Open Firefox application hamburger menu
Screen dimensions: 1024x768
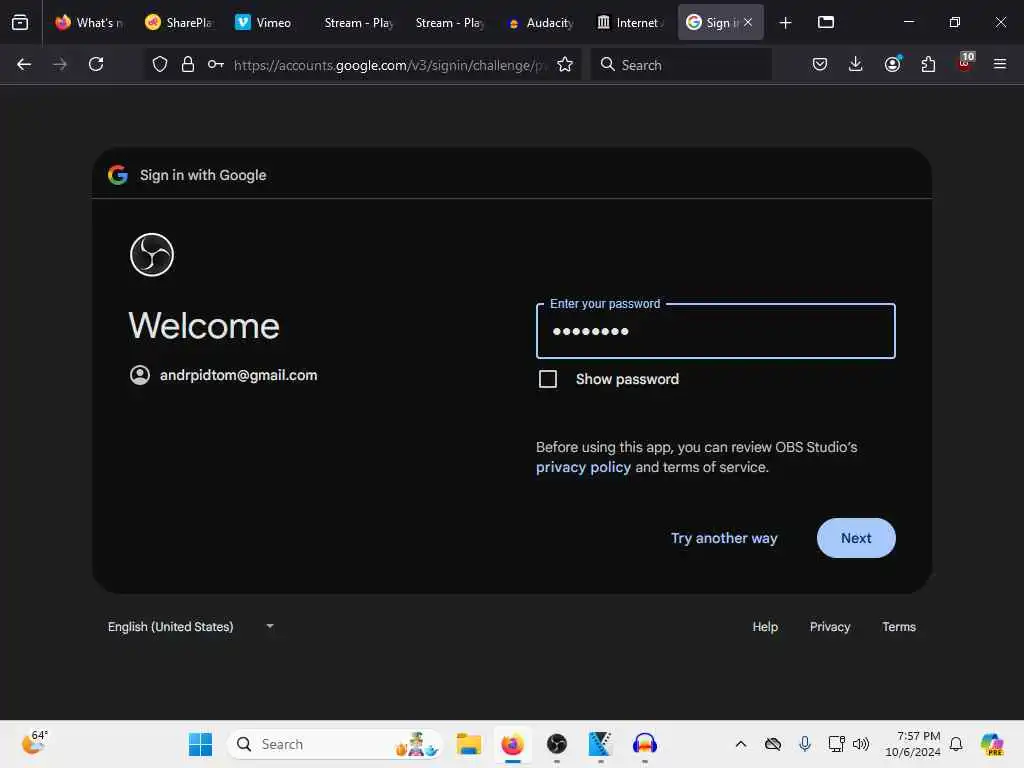click(x=1000, y=64)
